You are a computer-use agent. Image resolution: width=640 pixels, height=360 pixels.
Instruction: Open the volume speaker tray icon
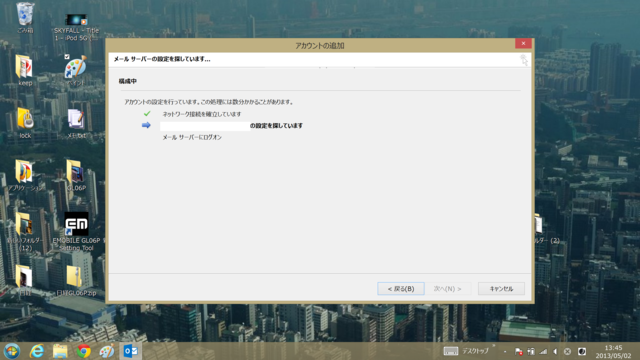tap(555, 351)
